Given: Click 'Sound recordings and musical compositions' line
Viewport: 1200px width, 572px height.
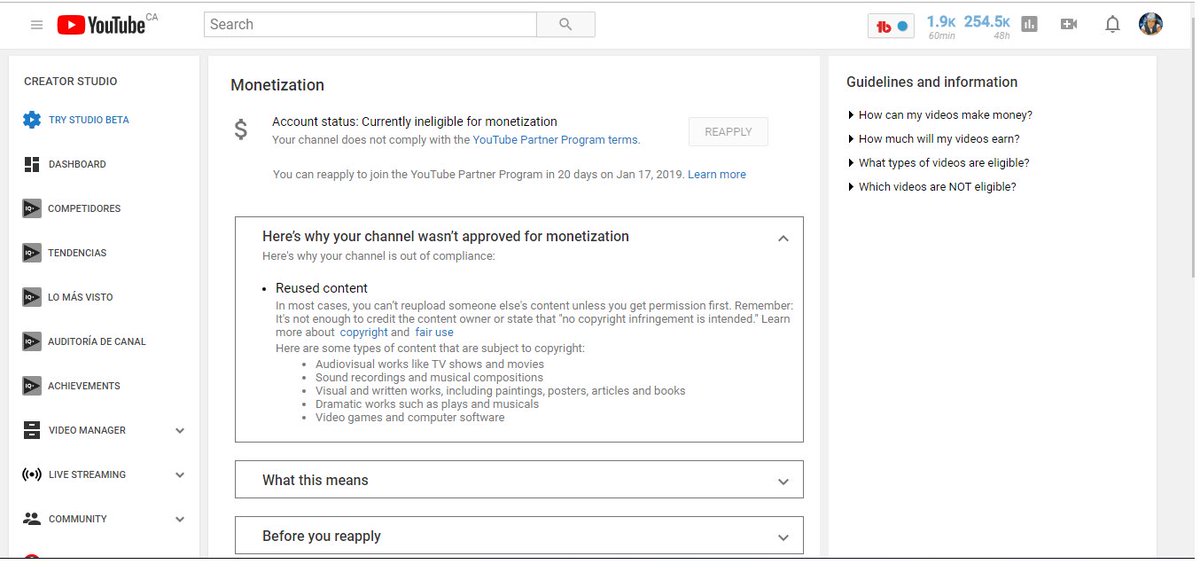Looking at the screenshot, I should click(429, 378).
